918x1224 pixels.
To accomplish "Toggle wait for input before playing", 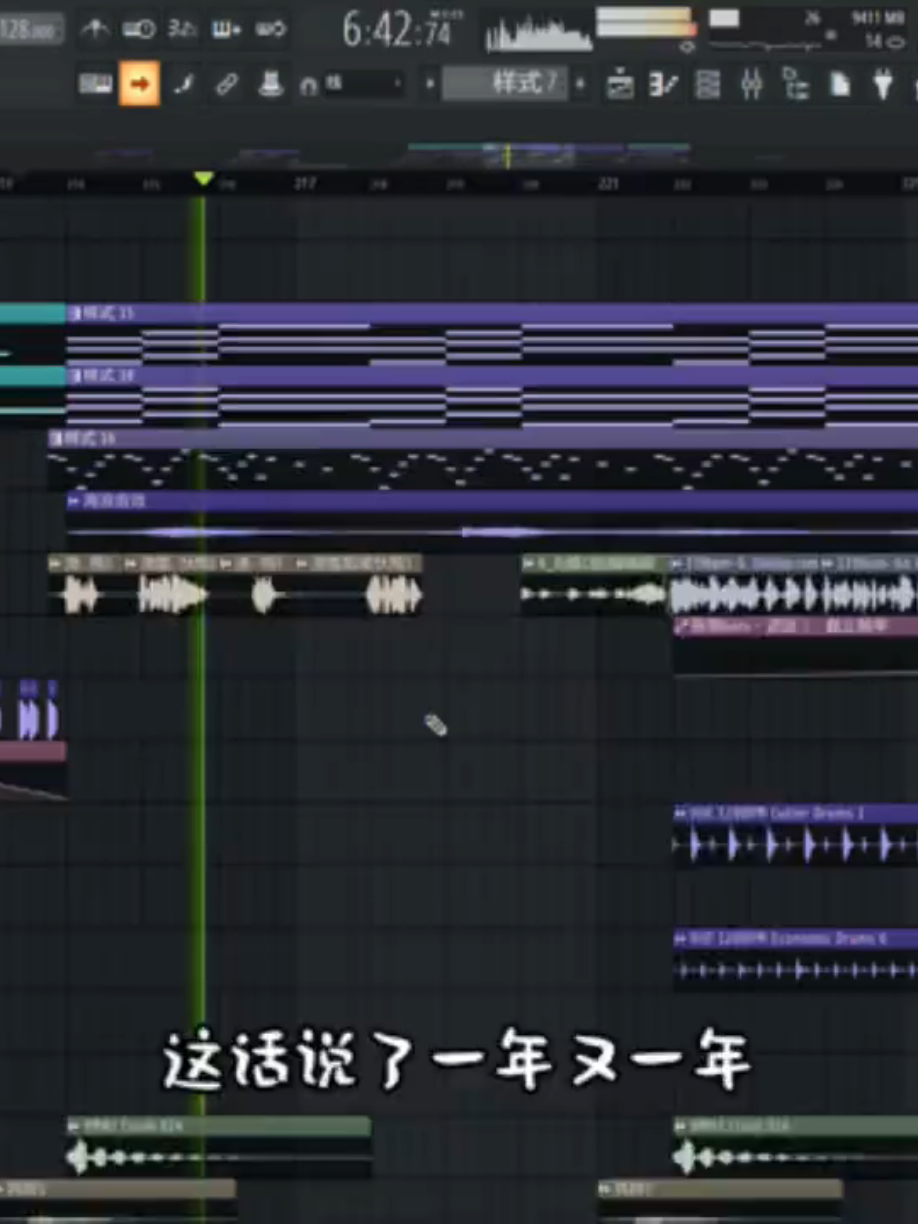I will tap(139, 30).
